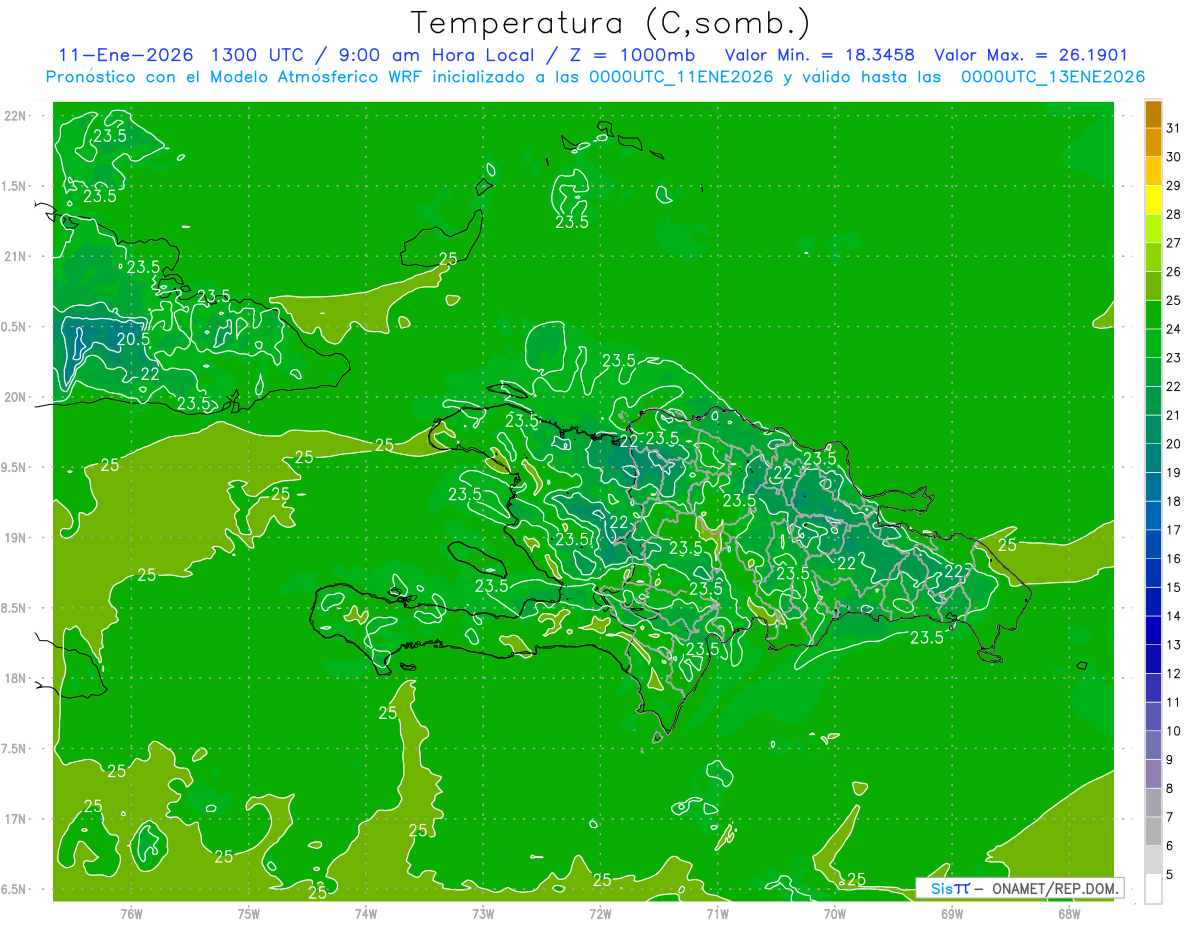The width and height of the screenshot is (1200, 927).
Task: Click the "70W" longitude label
Action: point(835,914)
